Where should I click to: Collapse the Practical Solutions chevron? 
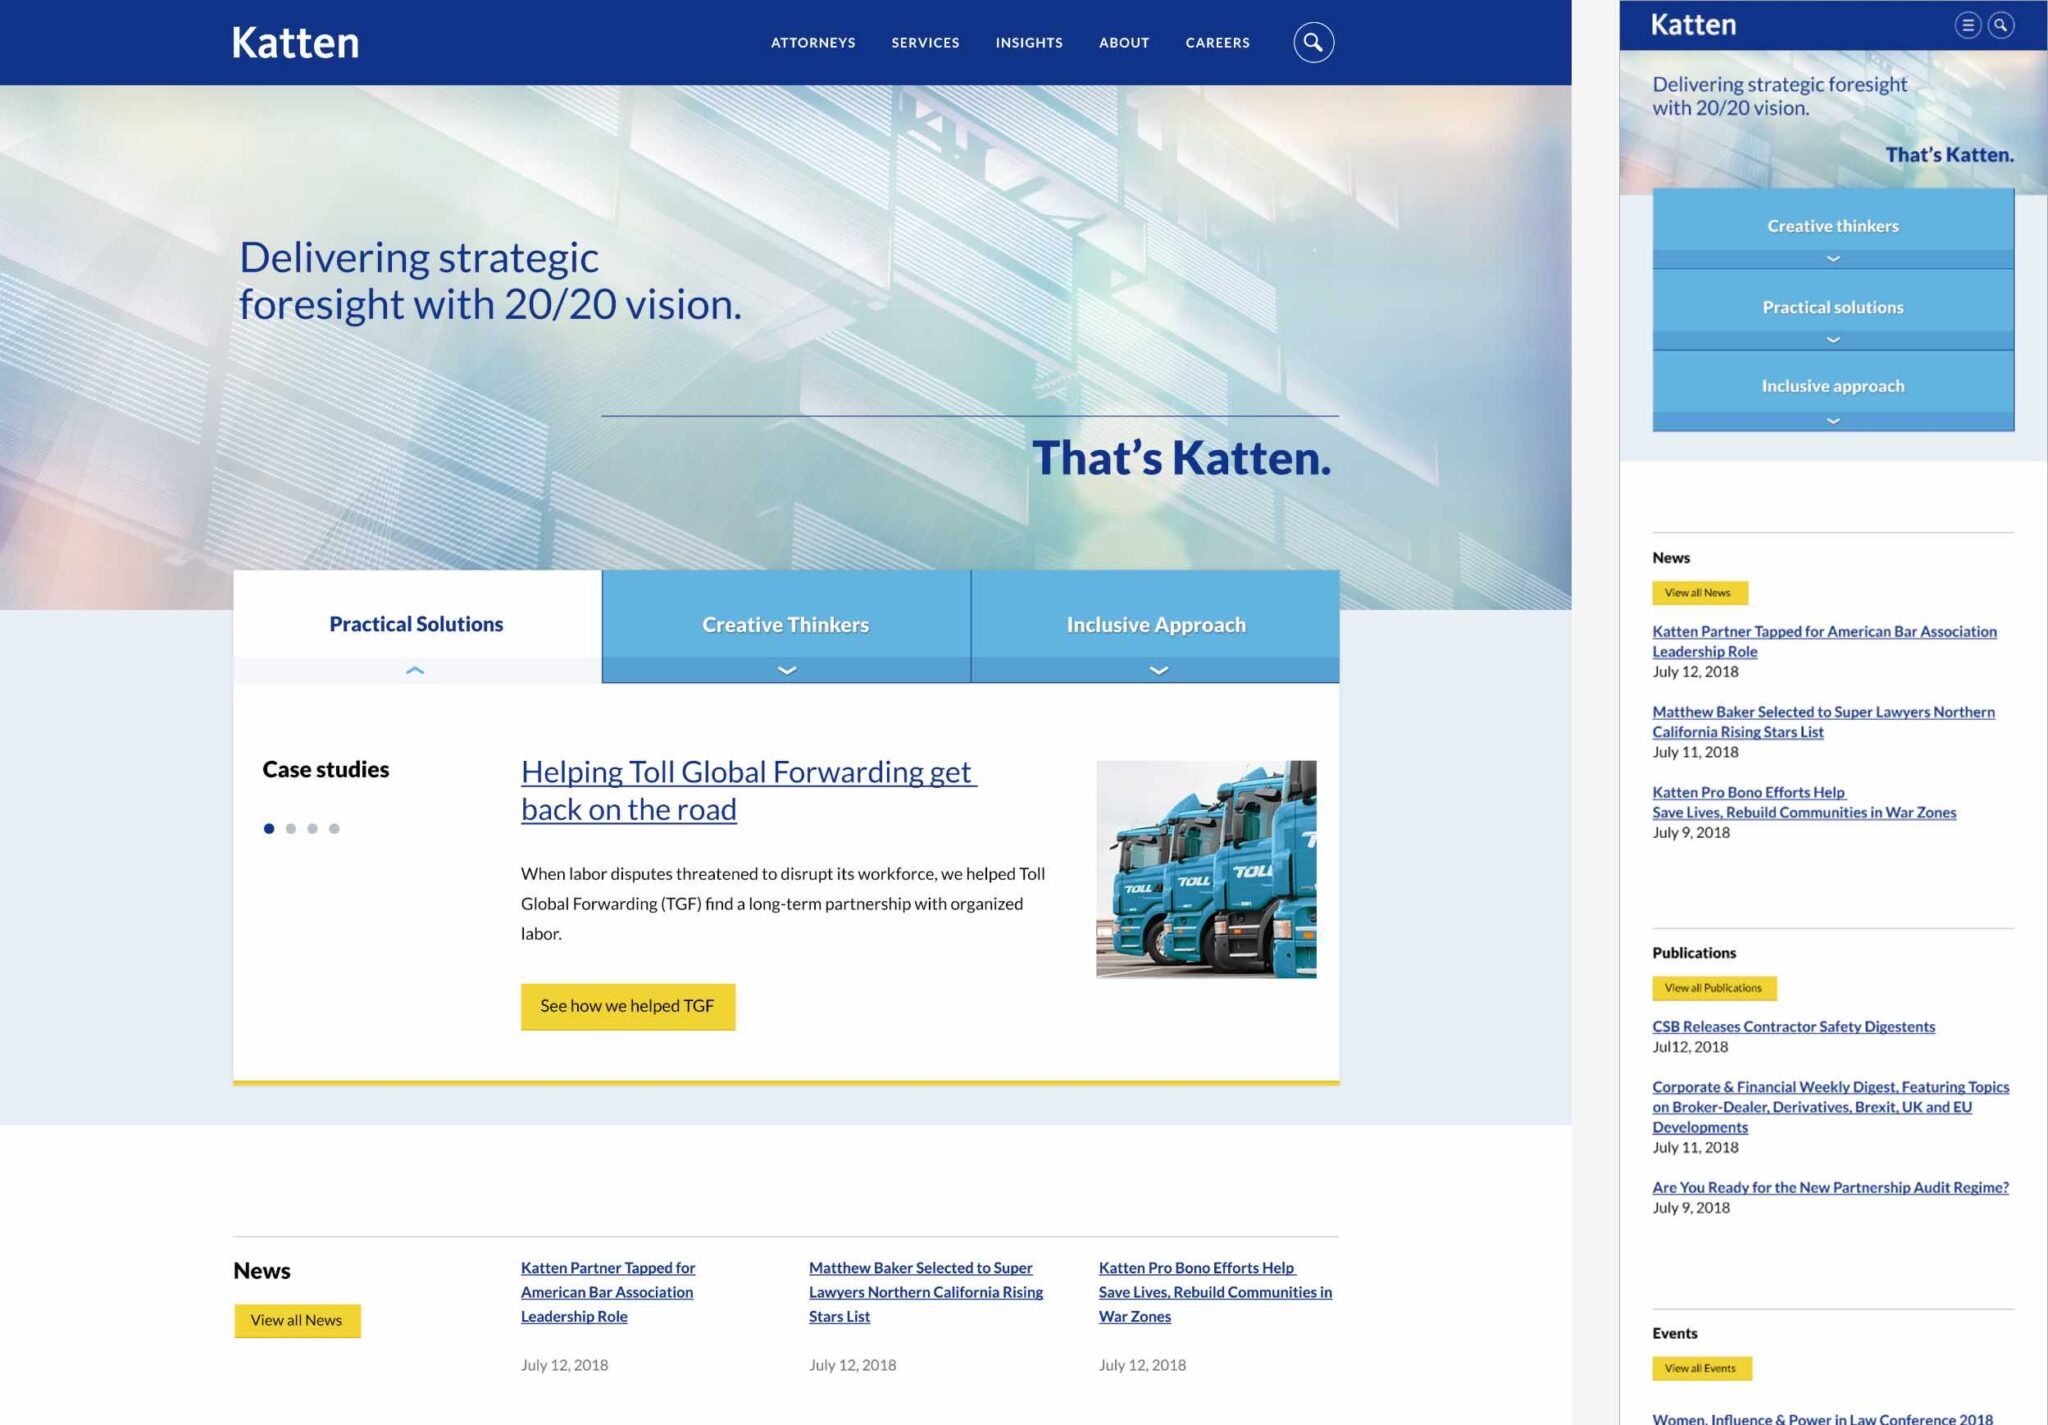point(415,670)
